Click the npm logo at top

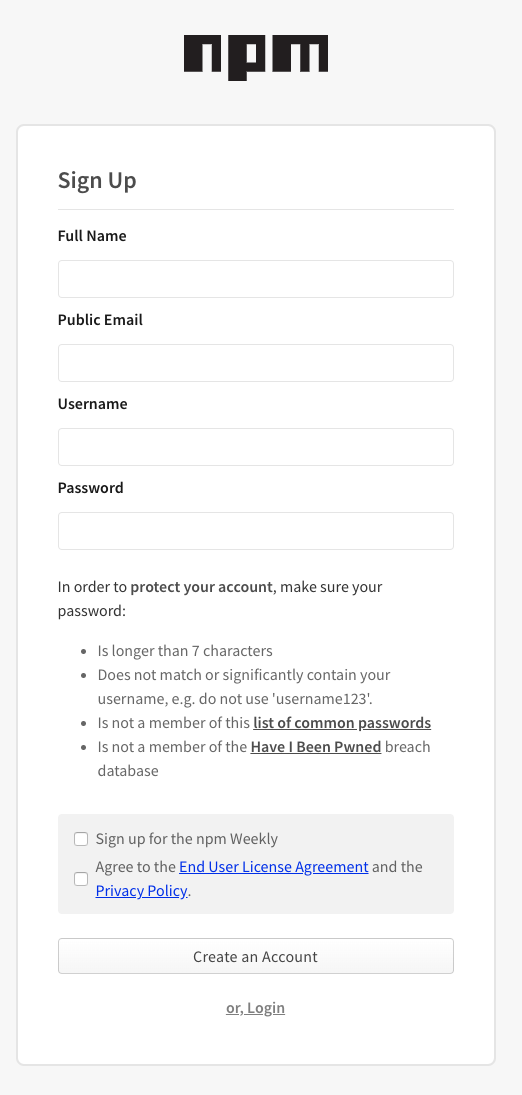[x=256, y=58]
